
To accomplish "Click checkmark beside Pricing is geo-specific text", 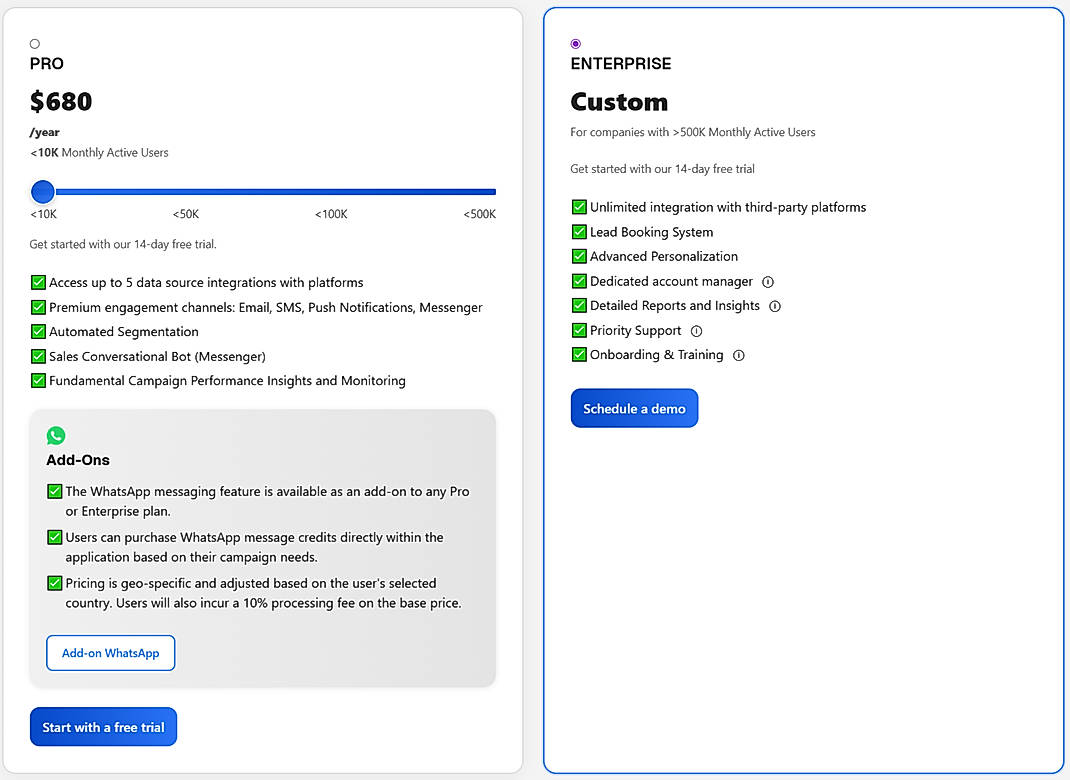I will pos(55,583).
